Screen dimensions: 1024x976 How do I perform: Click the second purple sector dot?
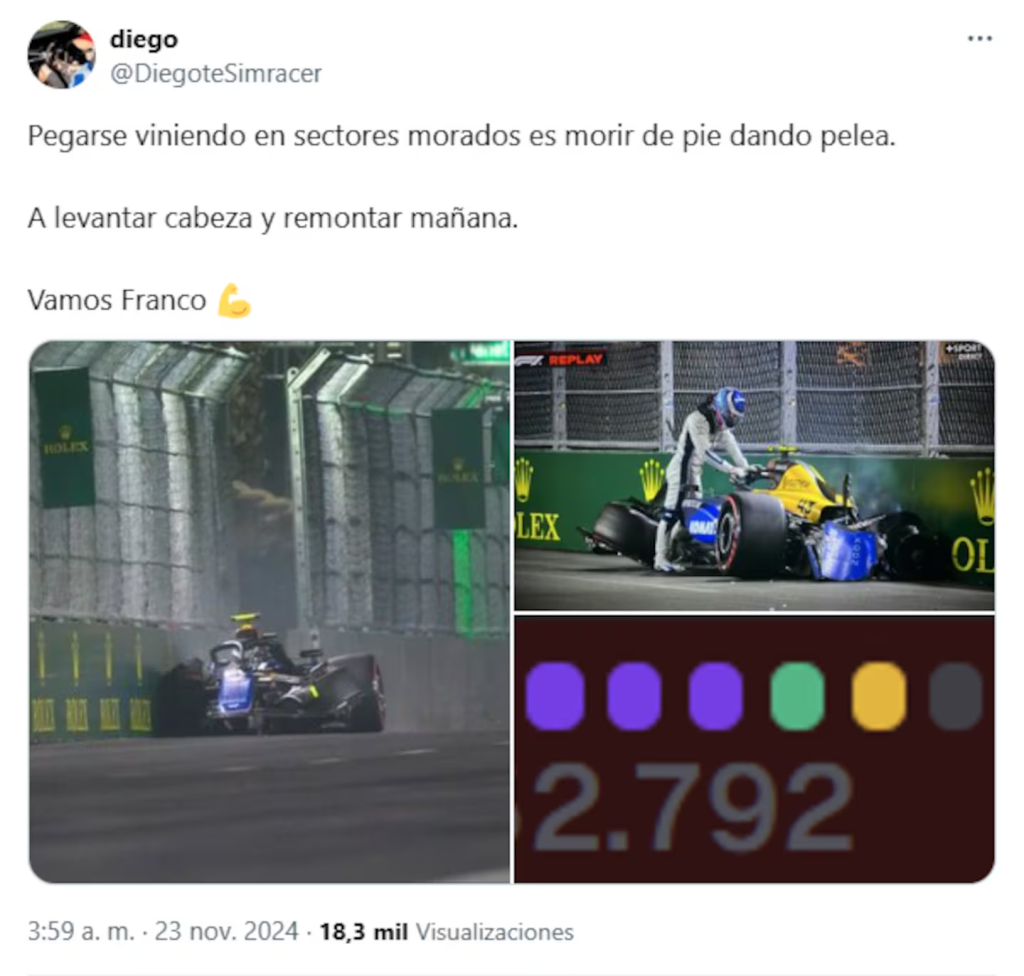coord(633,695)
